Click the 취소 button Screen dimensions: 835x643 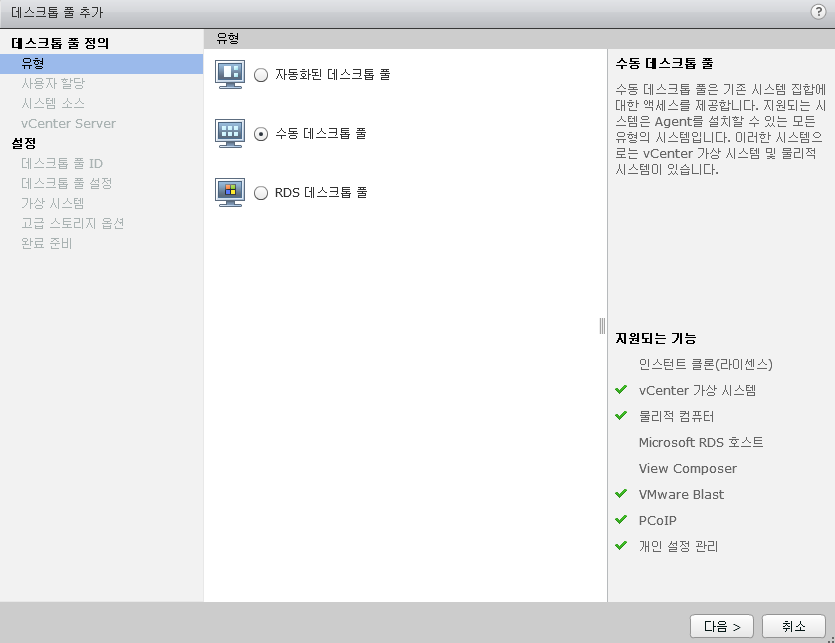[x=793, y=626]
